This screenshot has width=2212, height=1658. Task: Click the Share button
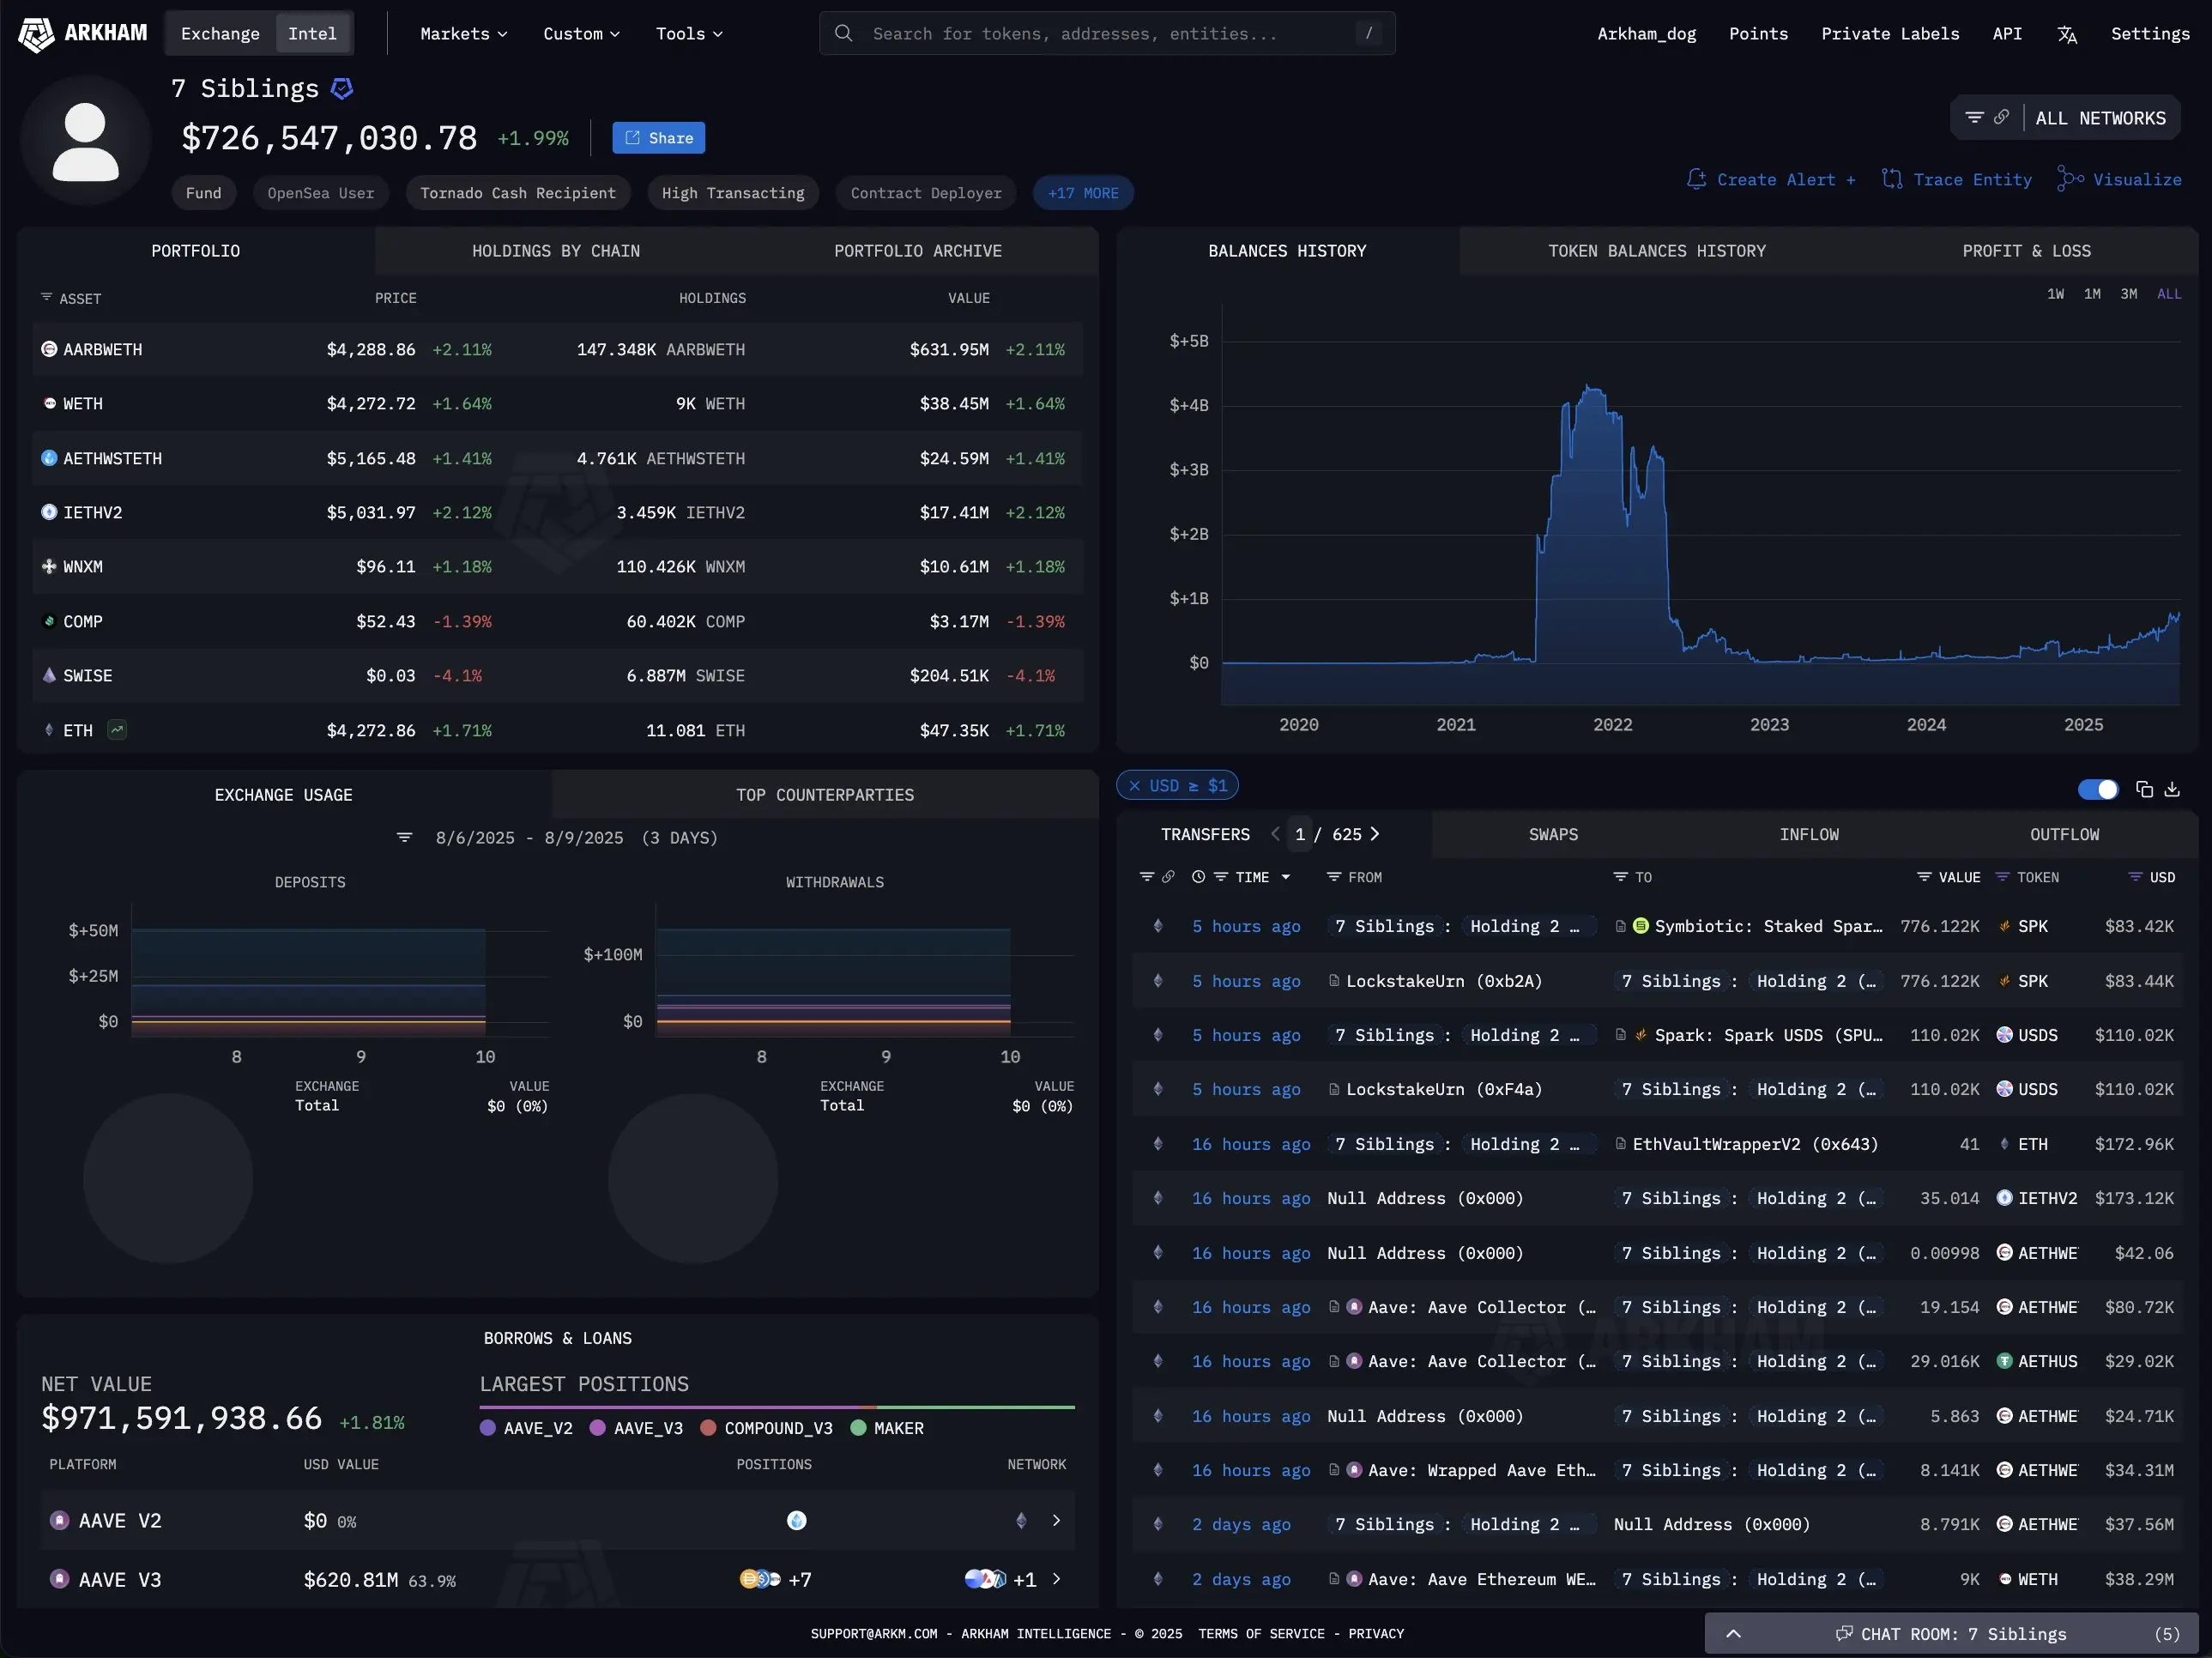pyautogui.click(x=658, y=138)
